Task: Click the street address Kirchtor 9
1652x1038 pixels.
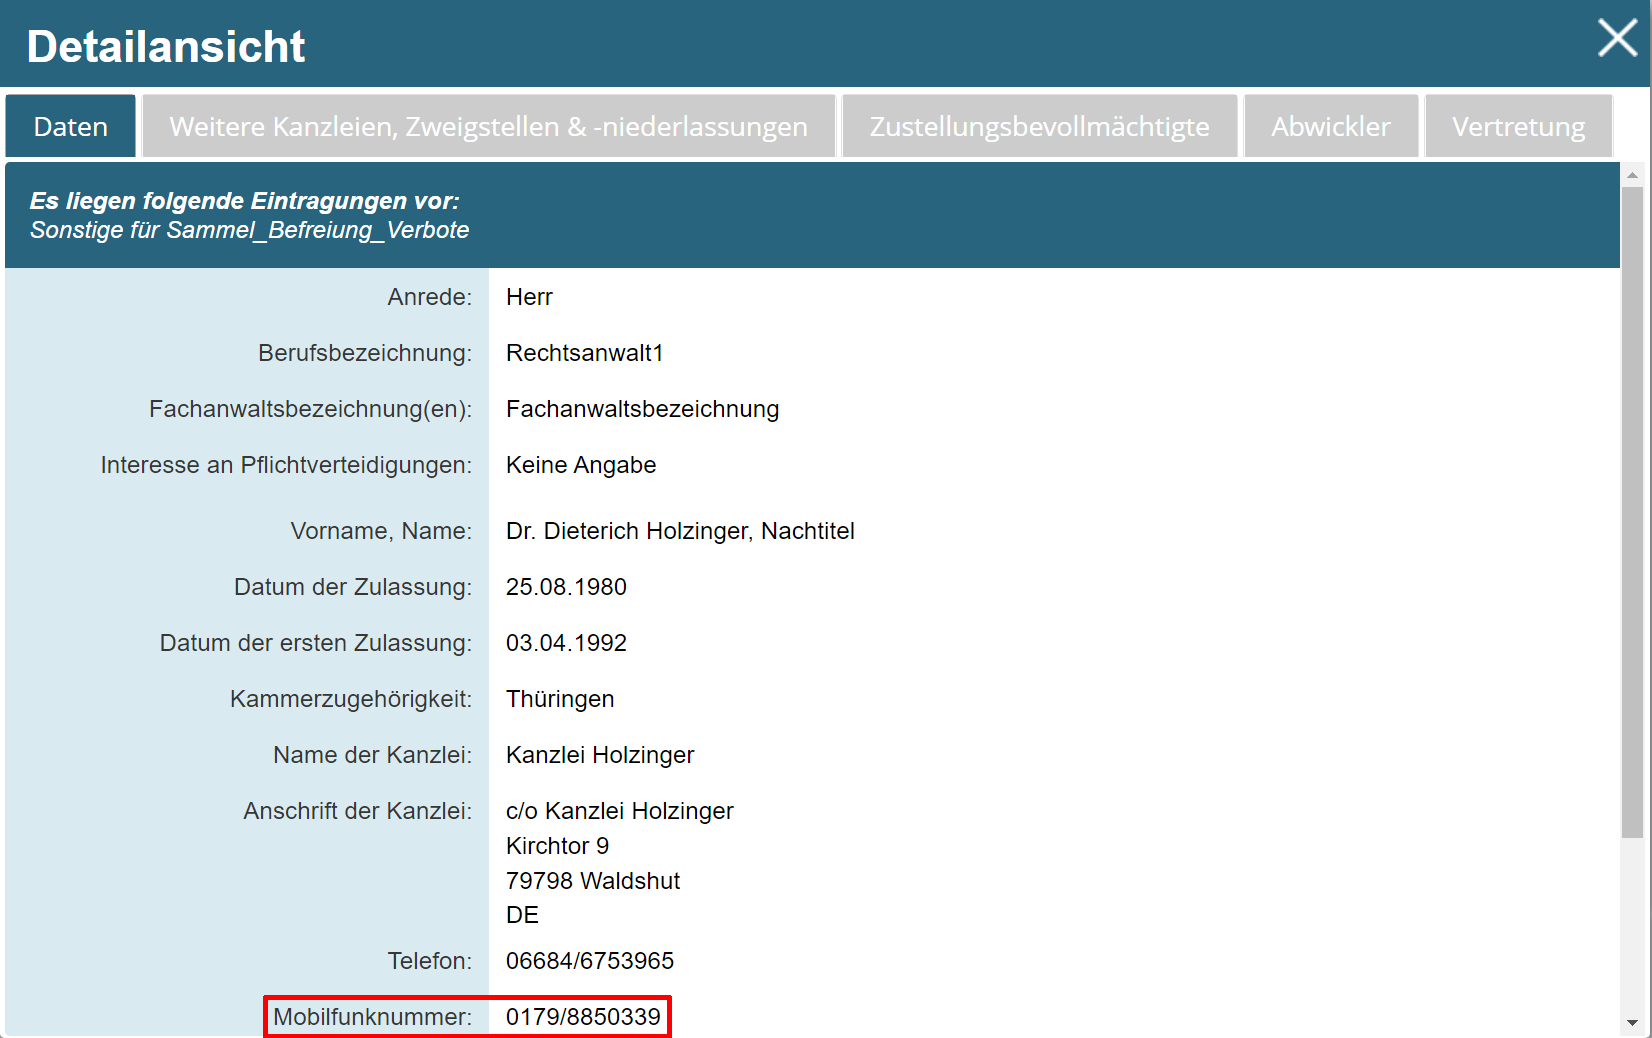Action: (557, 846)
